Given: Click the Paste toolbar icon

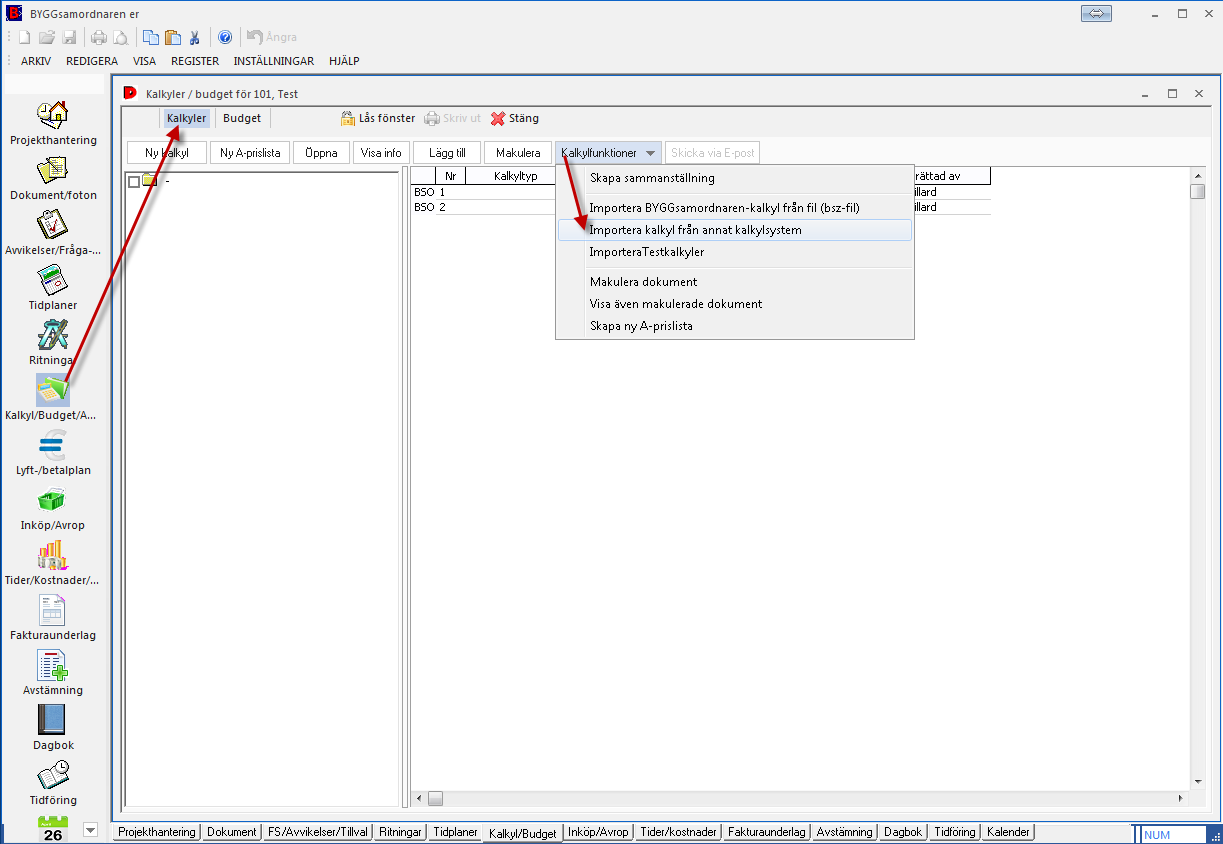Looking at the screenshot, I should [x=173, y=37].
